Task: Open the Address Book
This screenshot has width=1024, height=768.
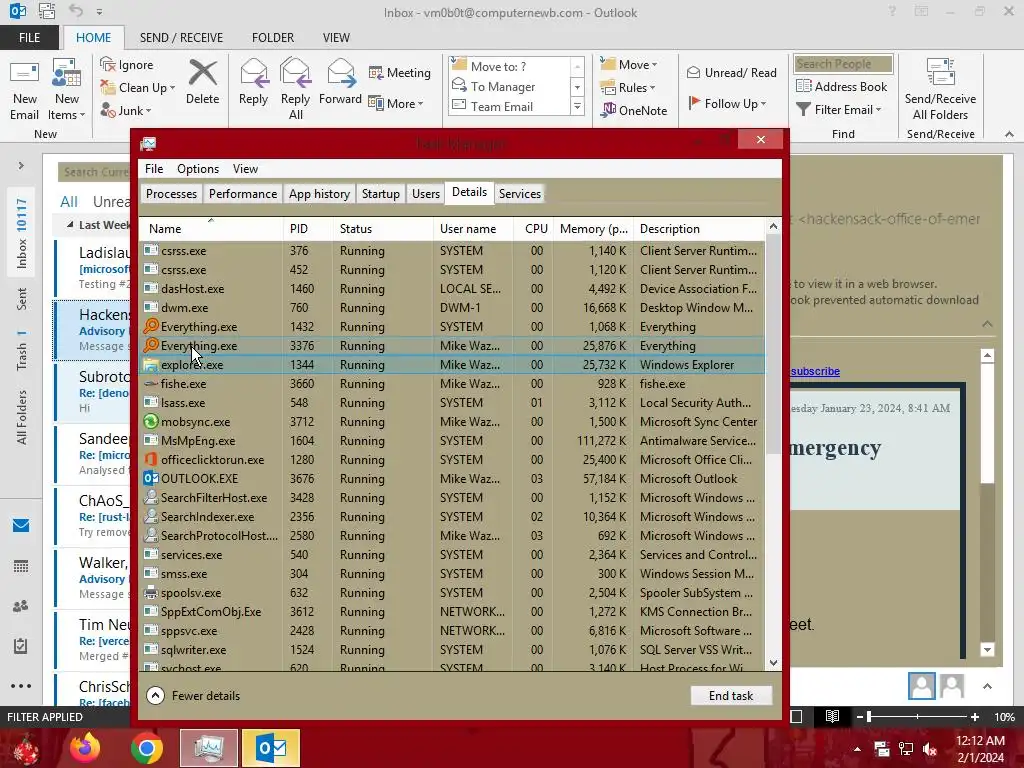Action: pos(842,86)
